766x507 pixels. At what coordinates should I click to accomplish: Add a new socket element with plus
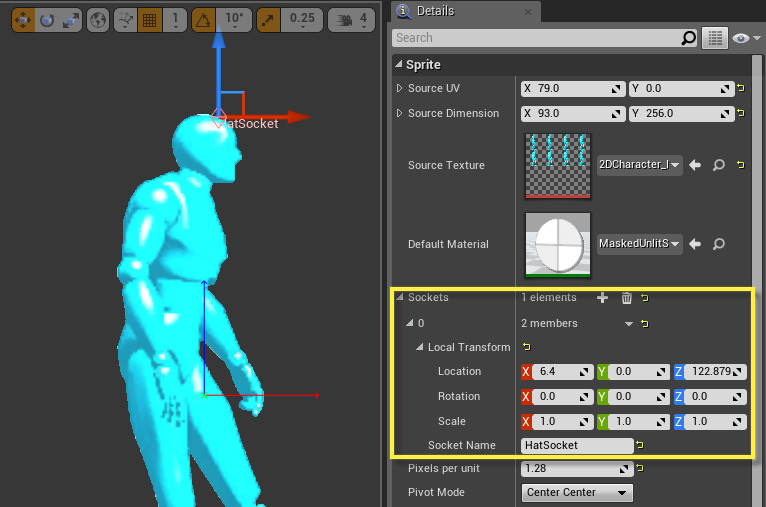coord(602,298)
